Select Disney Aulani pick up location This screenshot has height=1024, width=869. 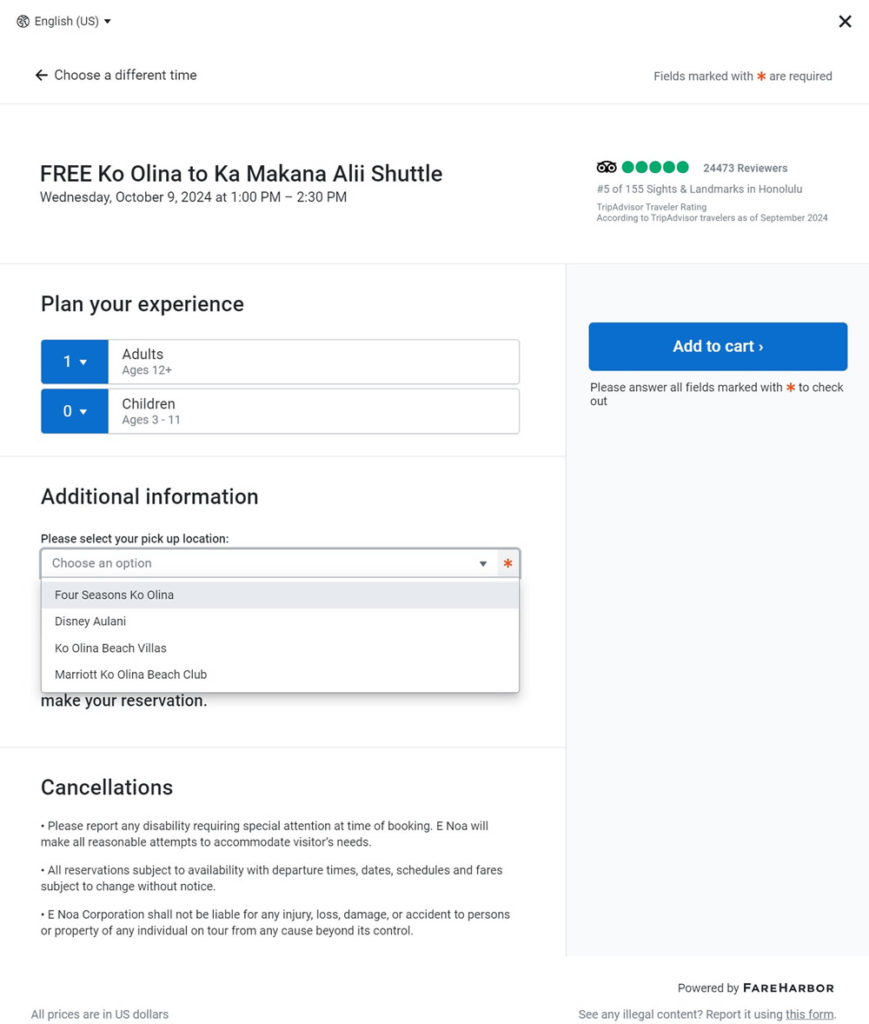coord(90,621)
